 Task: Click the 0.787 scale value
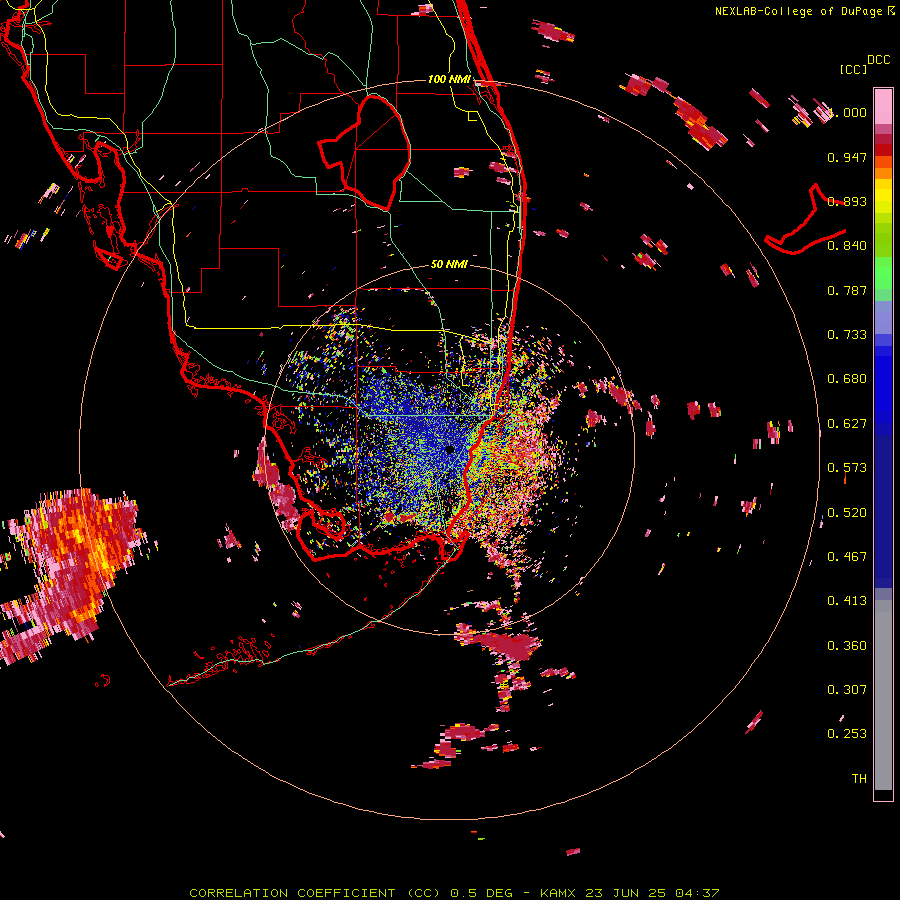(847, 290)
